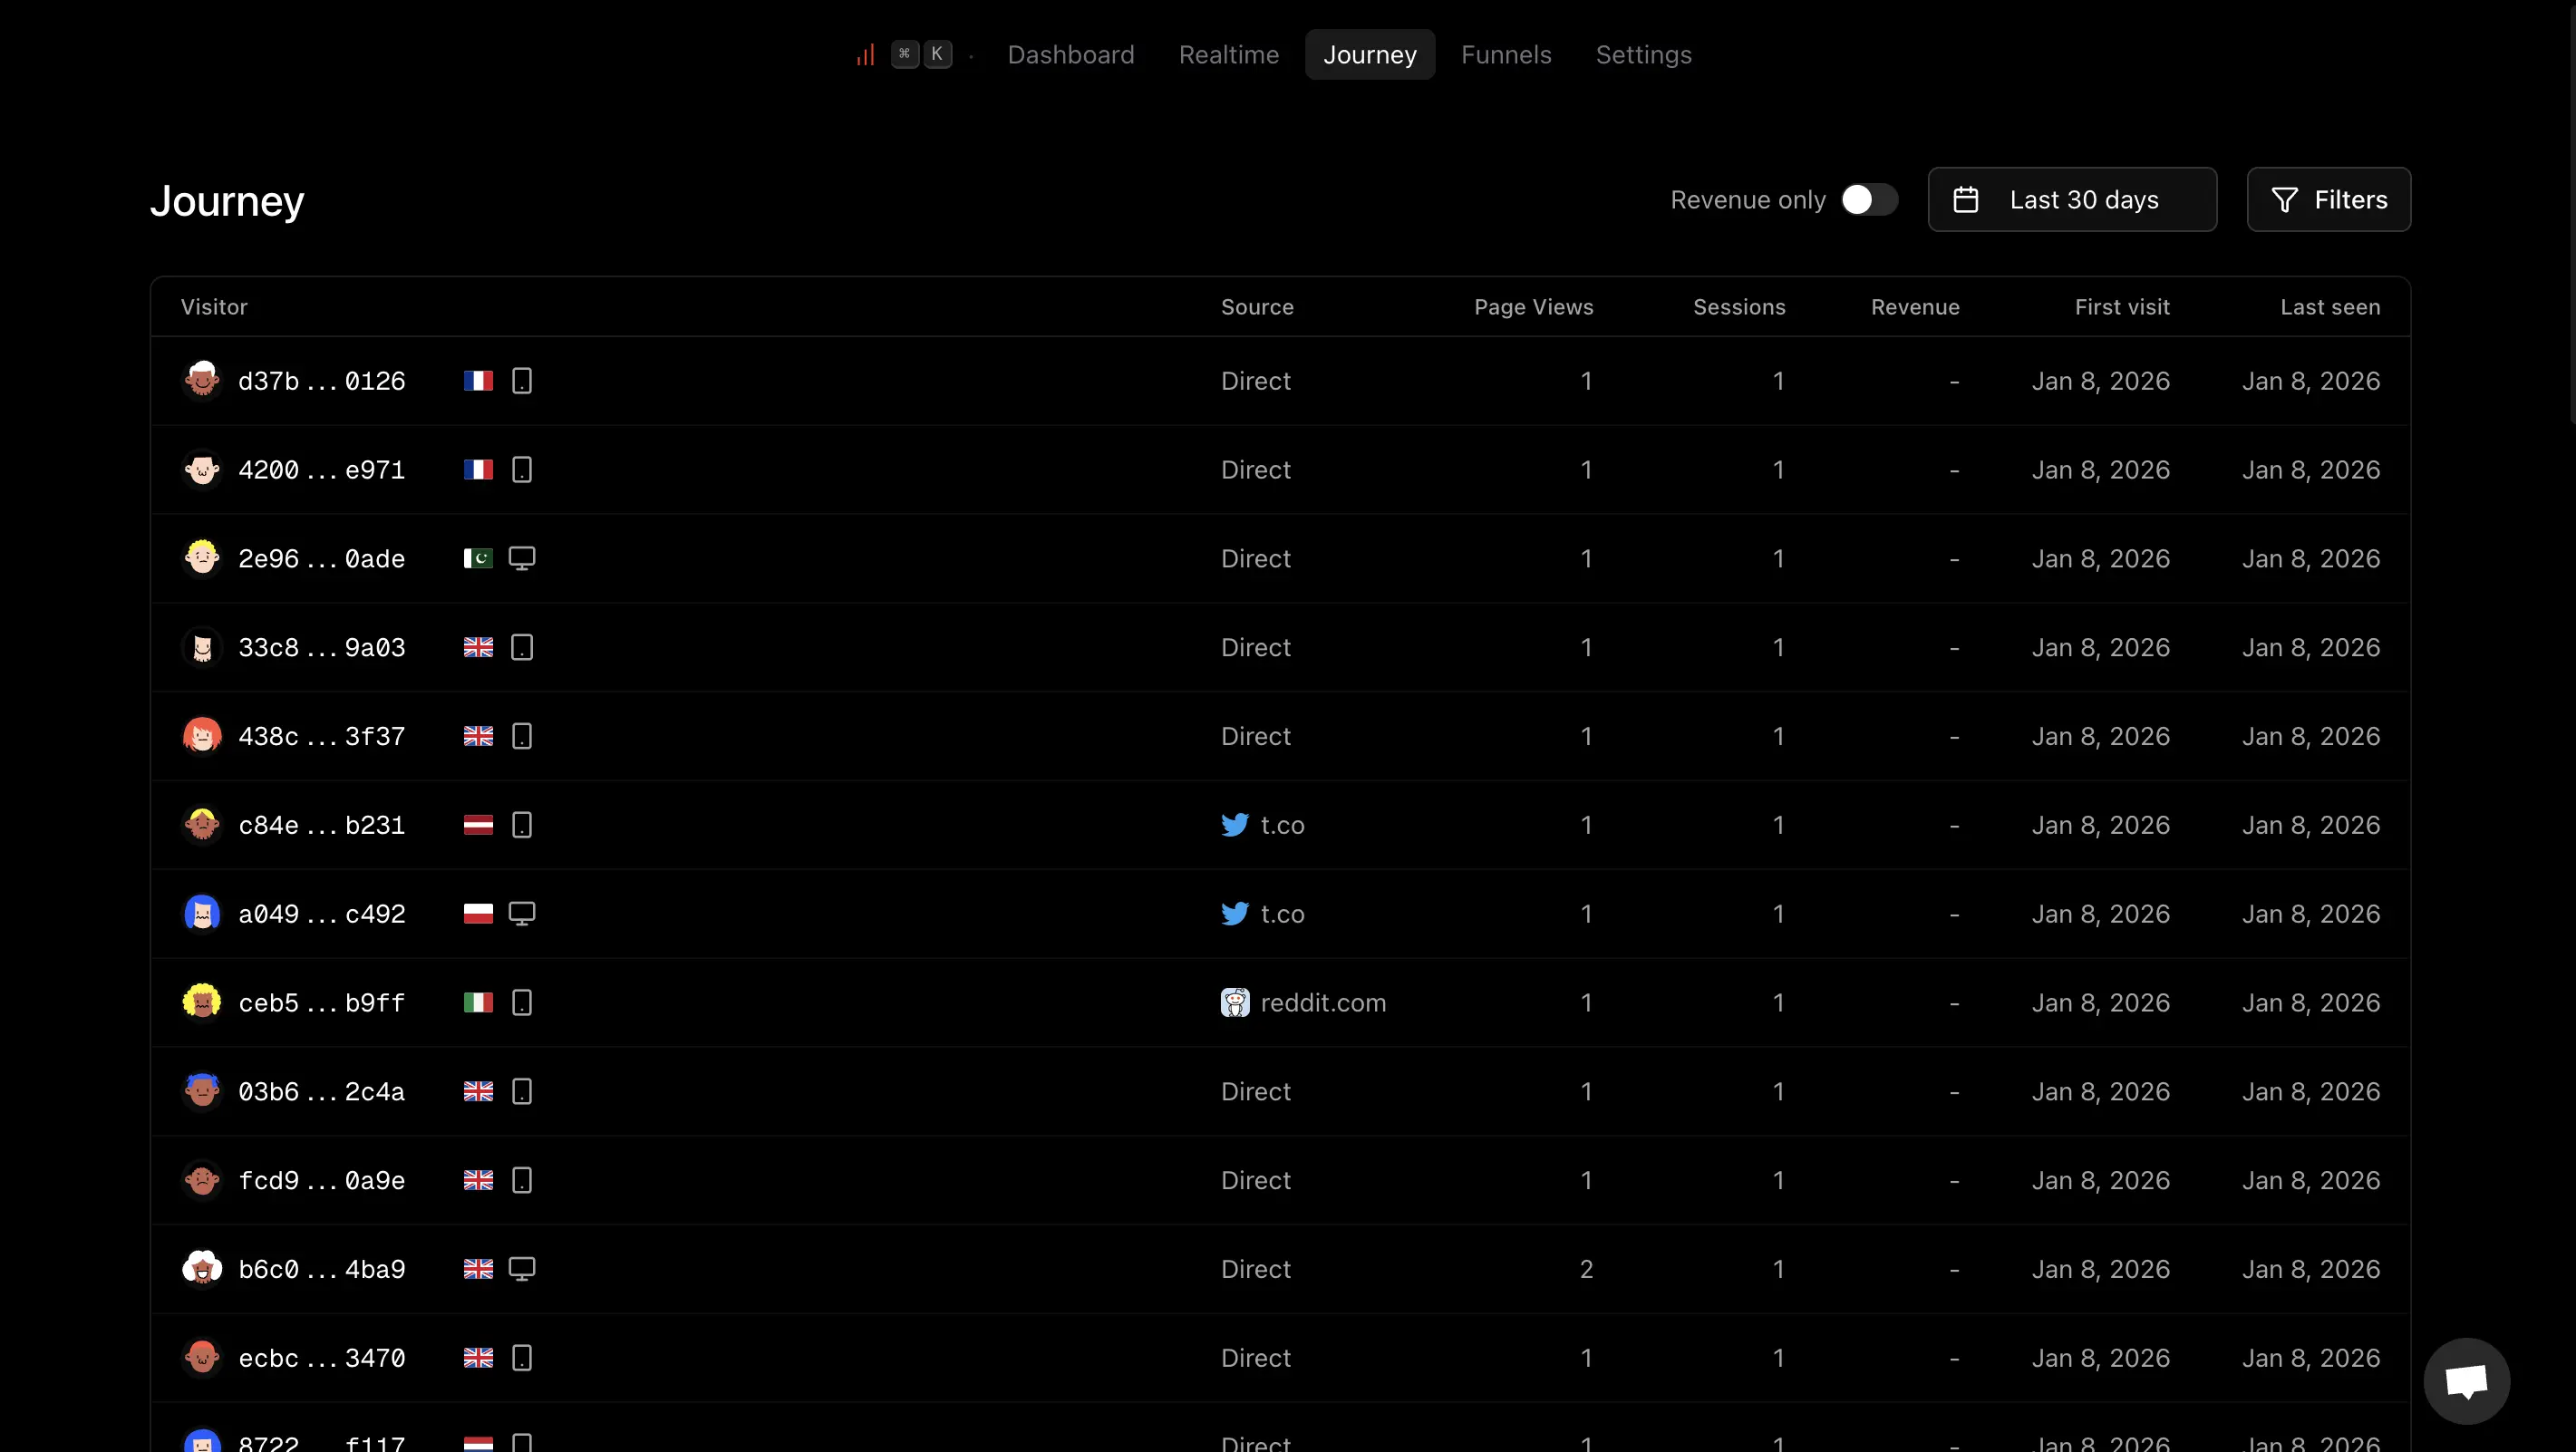Click the Reddit icon next to reddit.com
Image resolution: width=2576 pixels, height=1452 pixels.
coord(1234,1003)
